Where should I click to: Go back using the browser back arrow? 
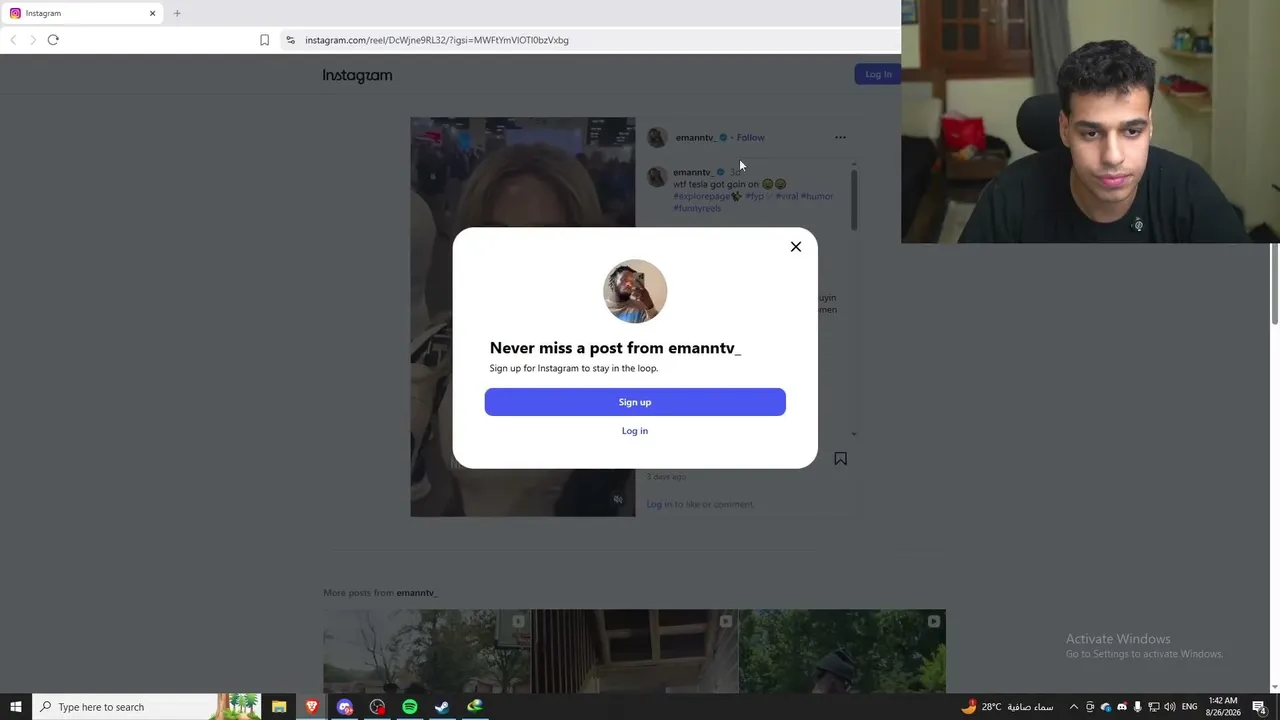13,40
